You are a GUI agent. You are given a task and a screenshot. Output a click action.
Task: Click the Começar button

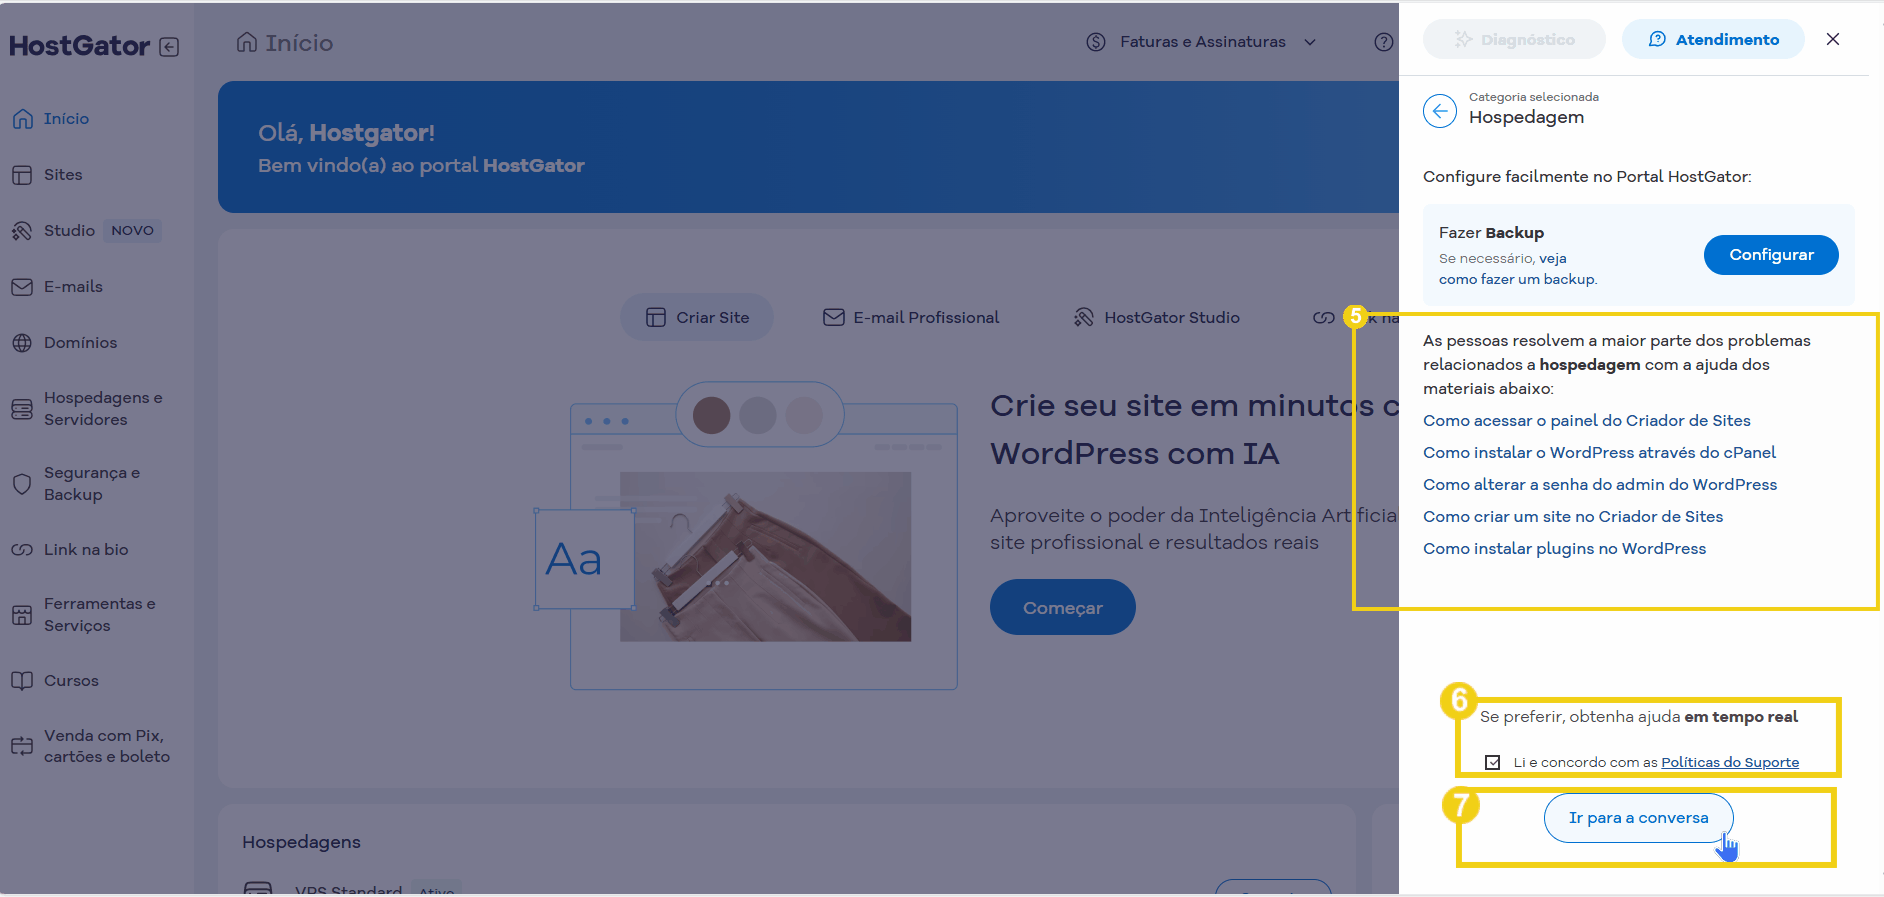point(1062,607)
